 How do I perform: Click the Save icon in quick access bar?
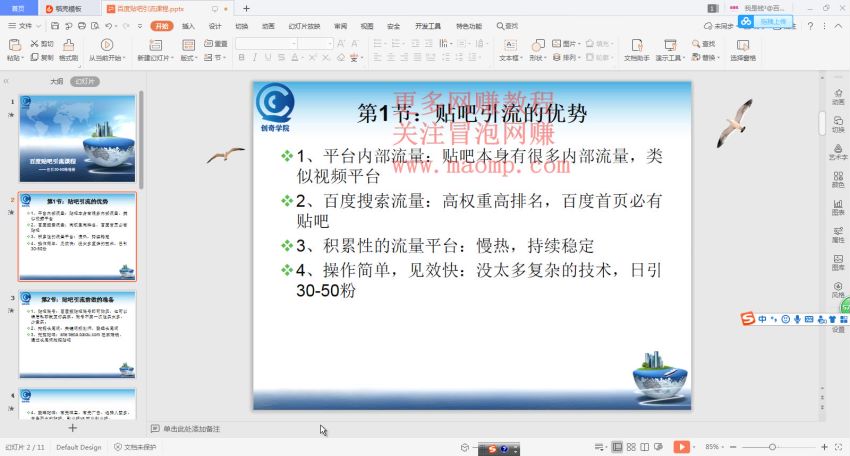click(55, 25)
